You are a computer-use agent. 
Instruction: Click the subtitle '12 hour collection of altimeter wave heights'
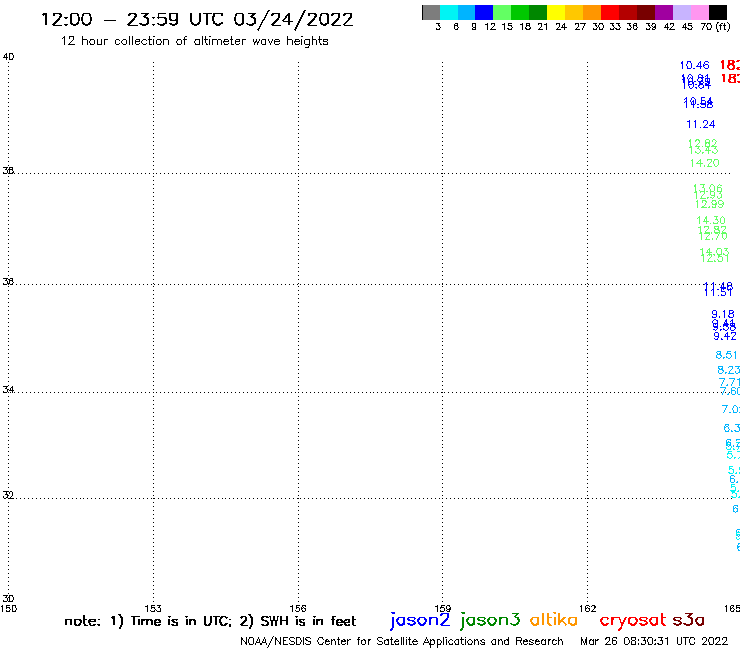tap(194, 42)
